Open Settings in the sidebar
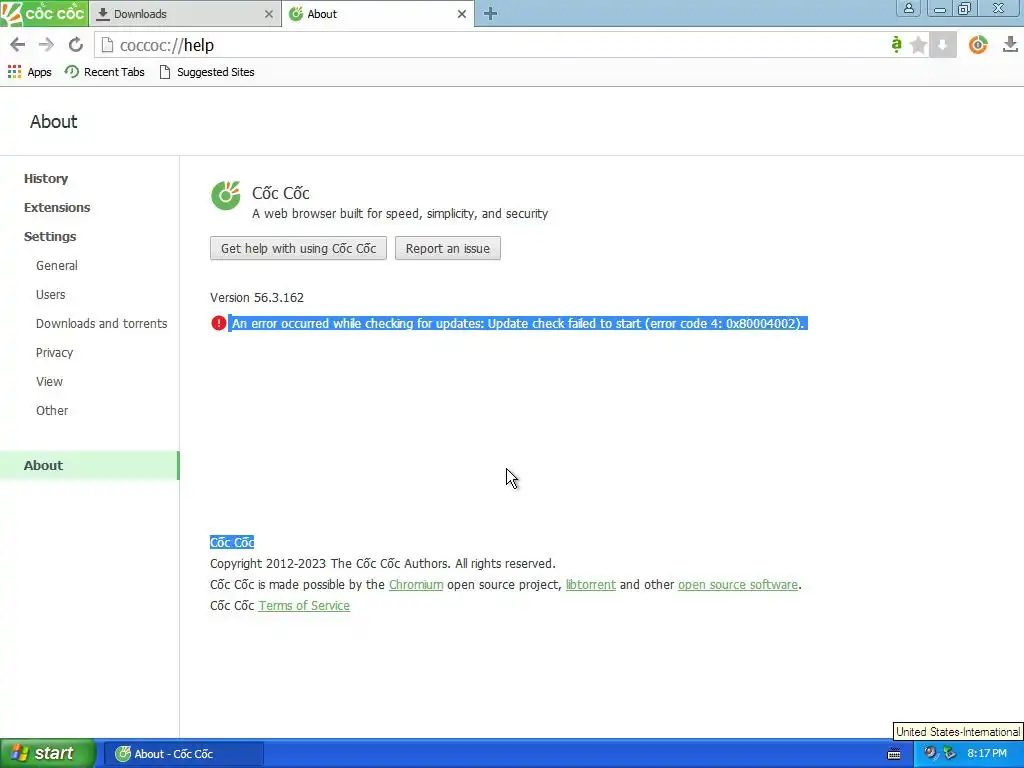The width and height of the screenshot is (1024, 768). point(50,236)
